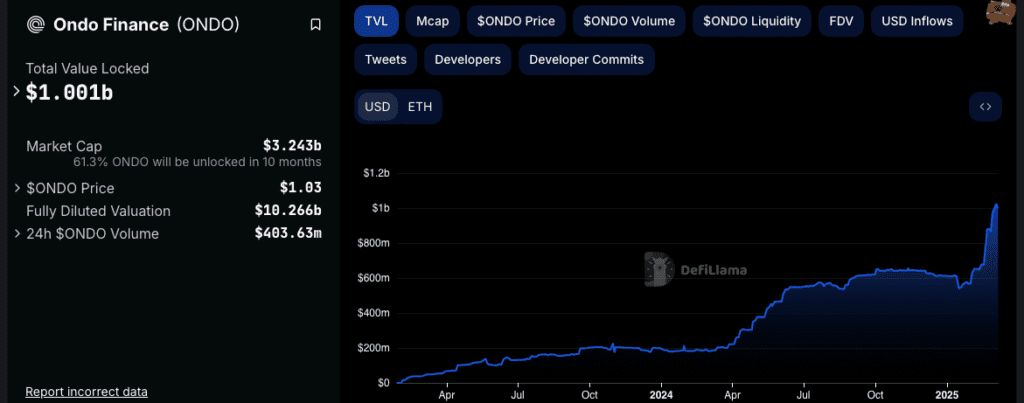The width and height of the screenshot is (1024, 403).
Task: Select USD chart denomination
Action: click(377, 107)
